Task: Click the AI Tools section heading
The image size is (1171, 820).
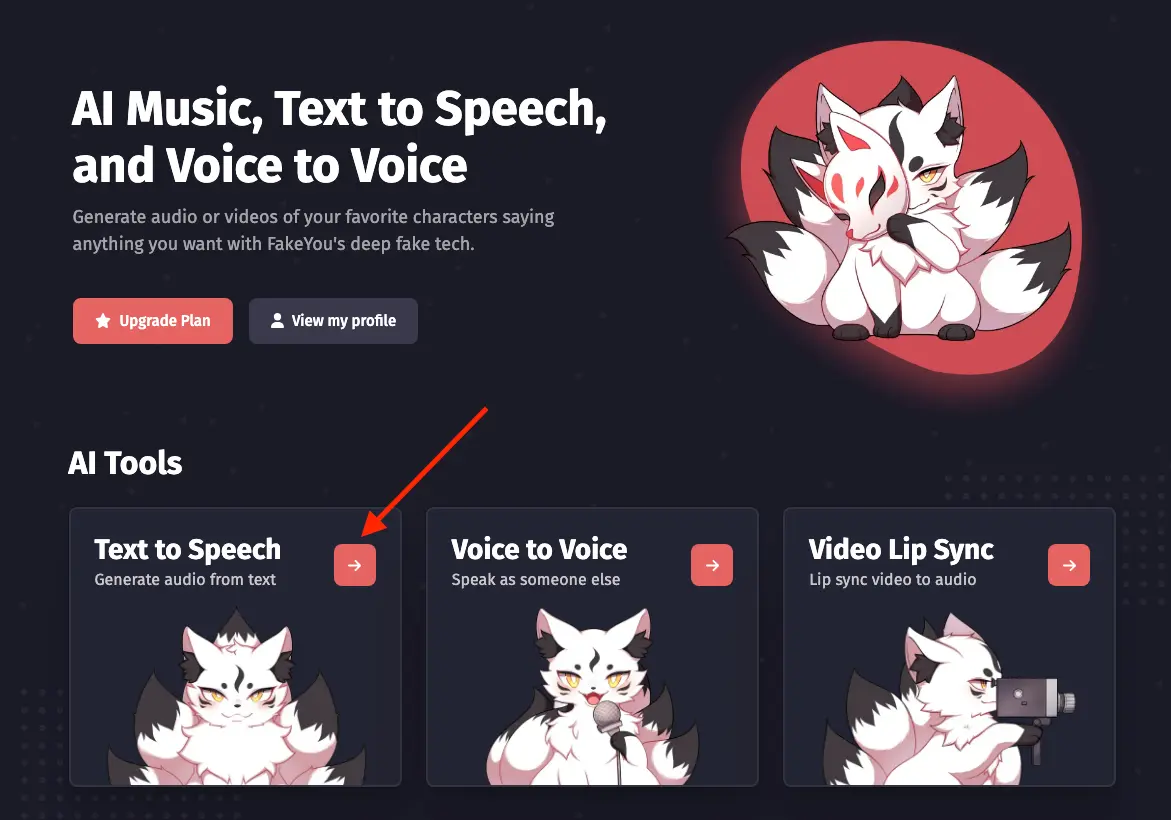Action: 125,463
